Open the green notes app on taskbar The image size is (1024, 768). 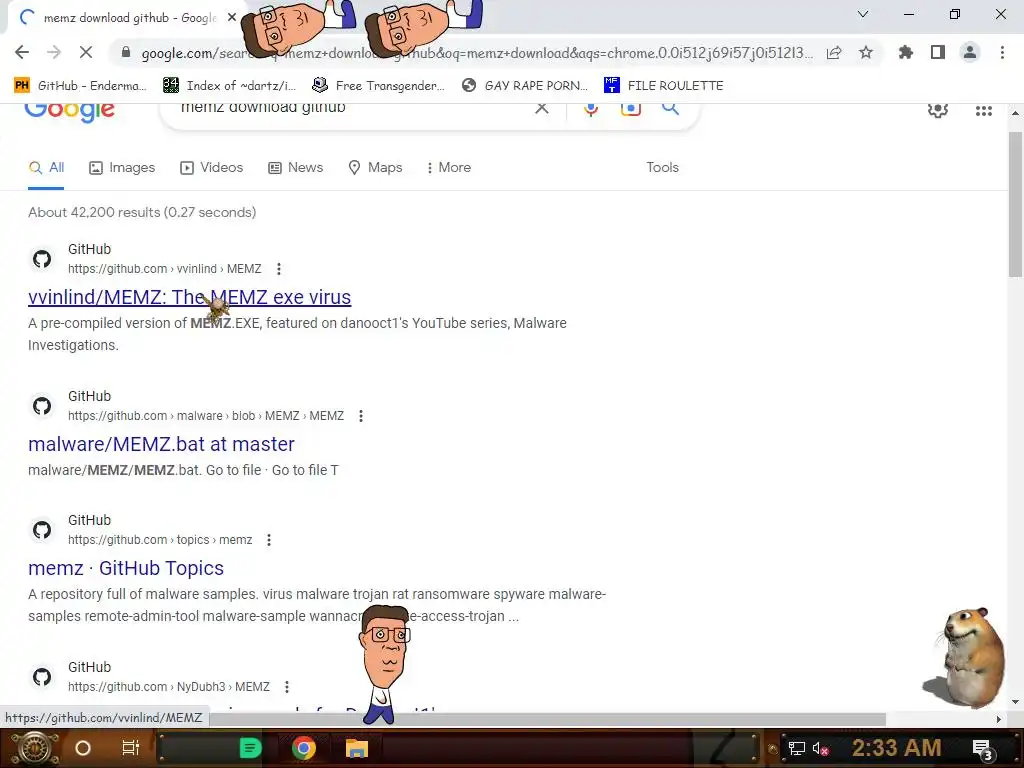pos(250,748)
